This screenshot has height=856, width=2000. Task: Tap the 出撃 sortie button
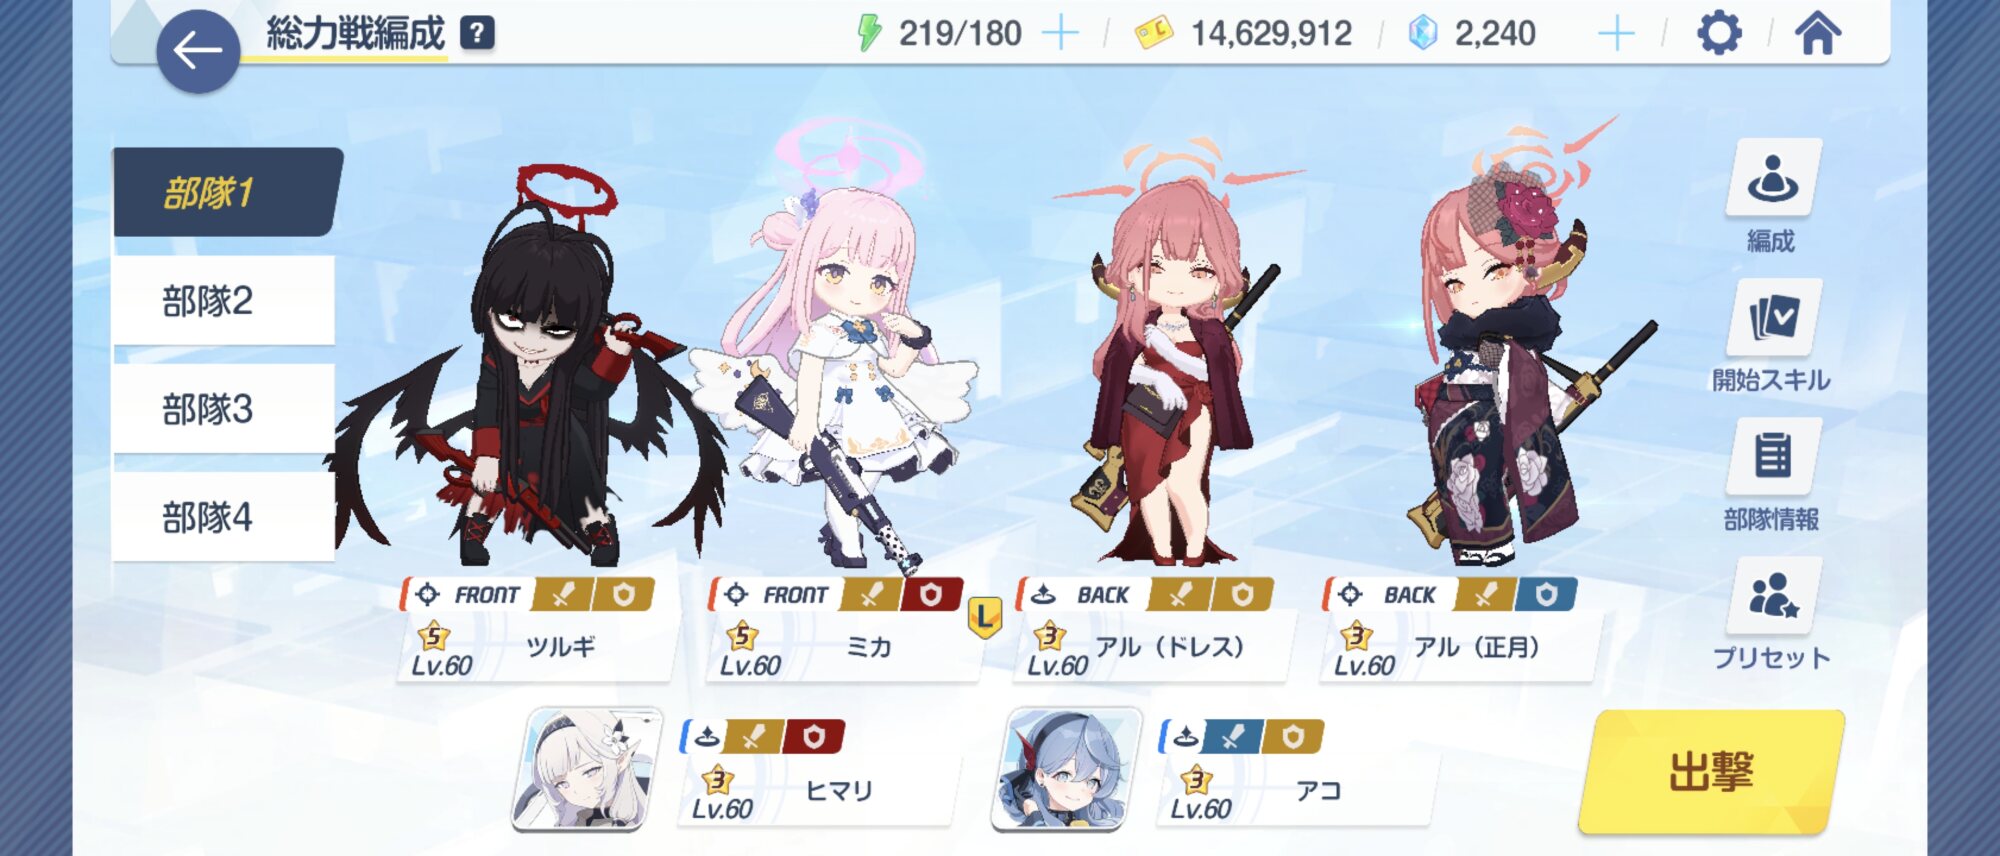1711,771
